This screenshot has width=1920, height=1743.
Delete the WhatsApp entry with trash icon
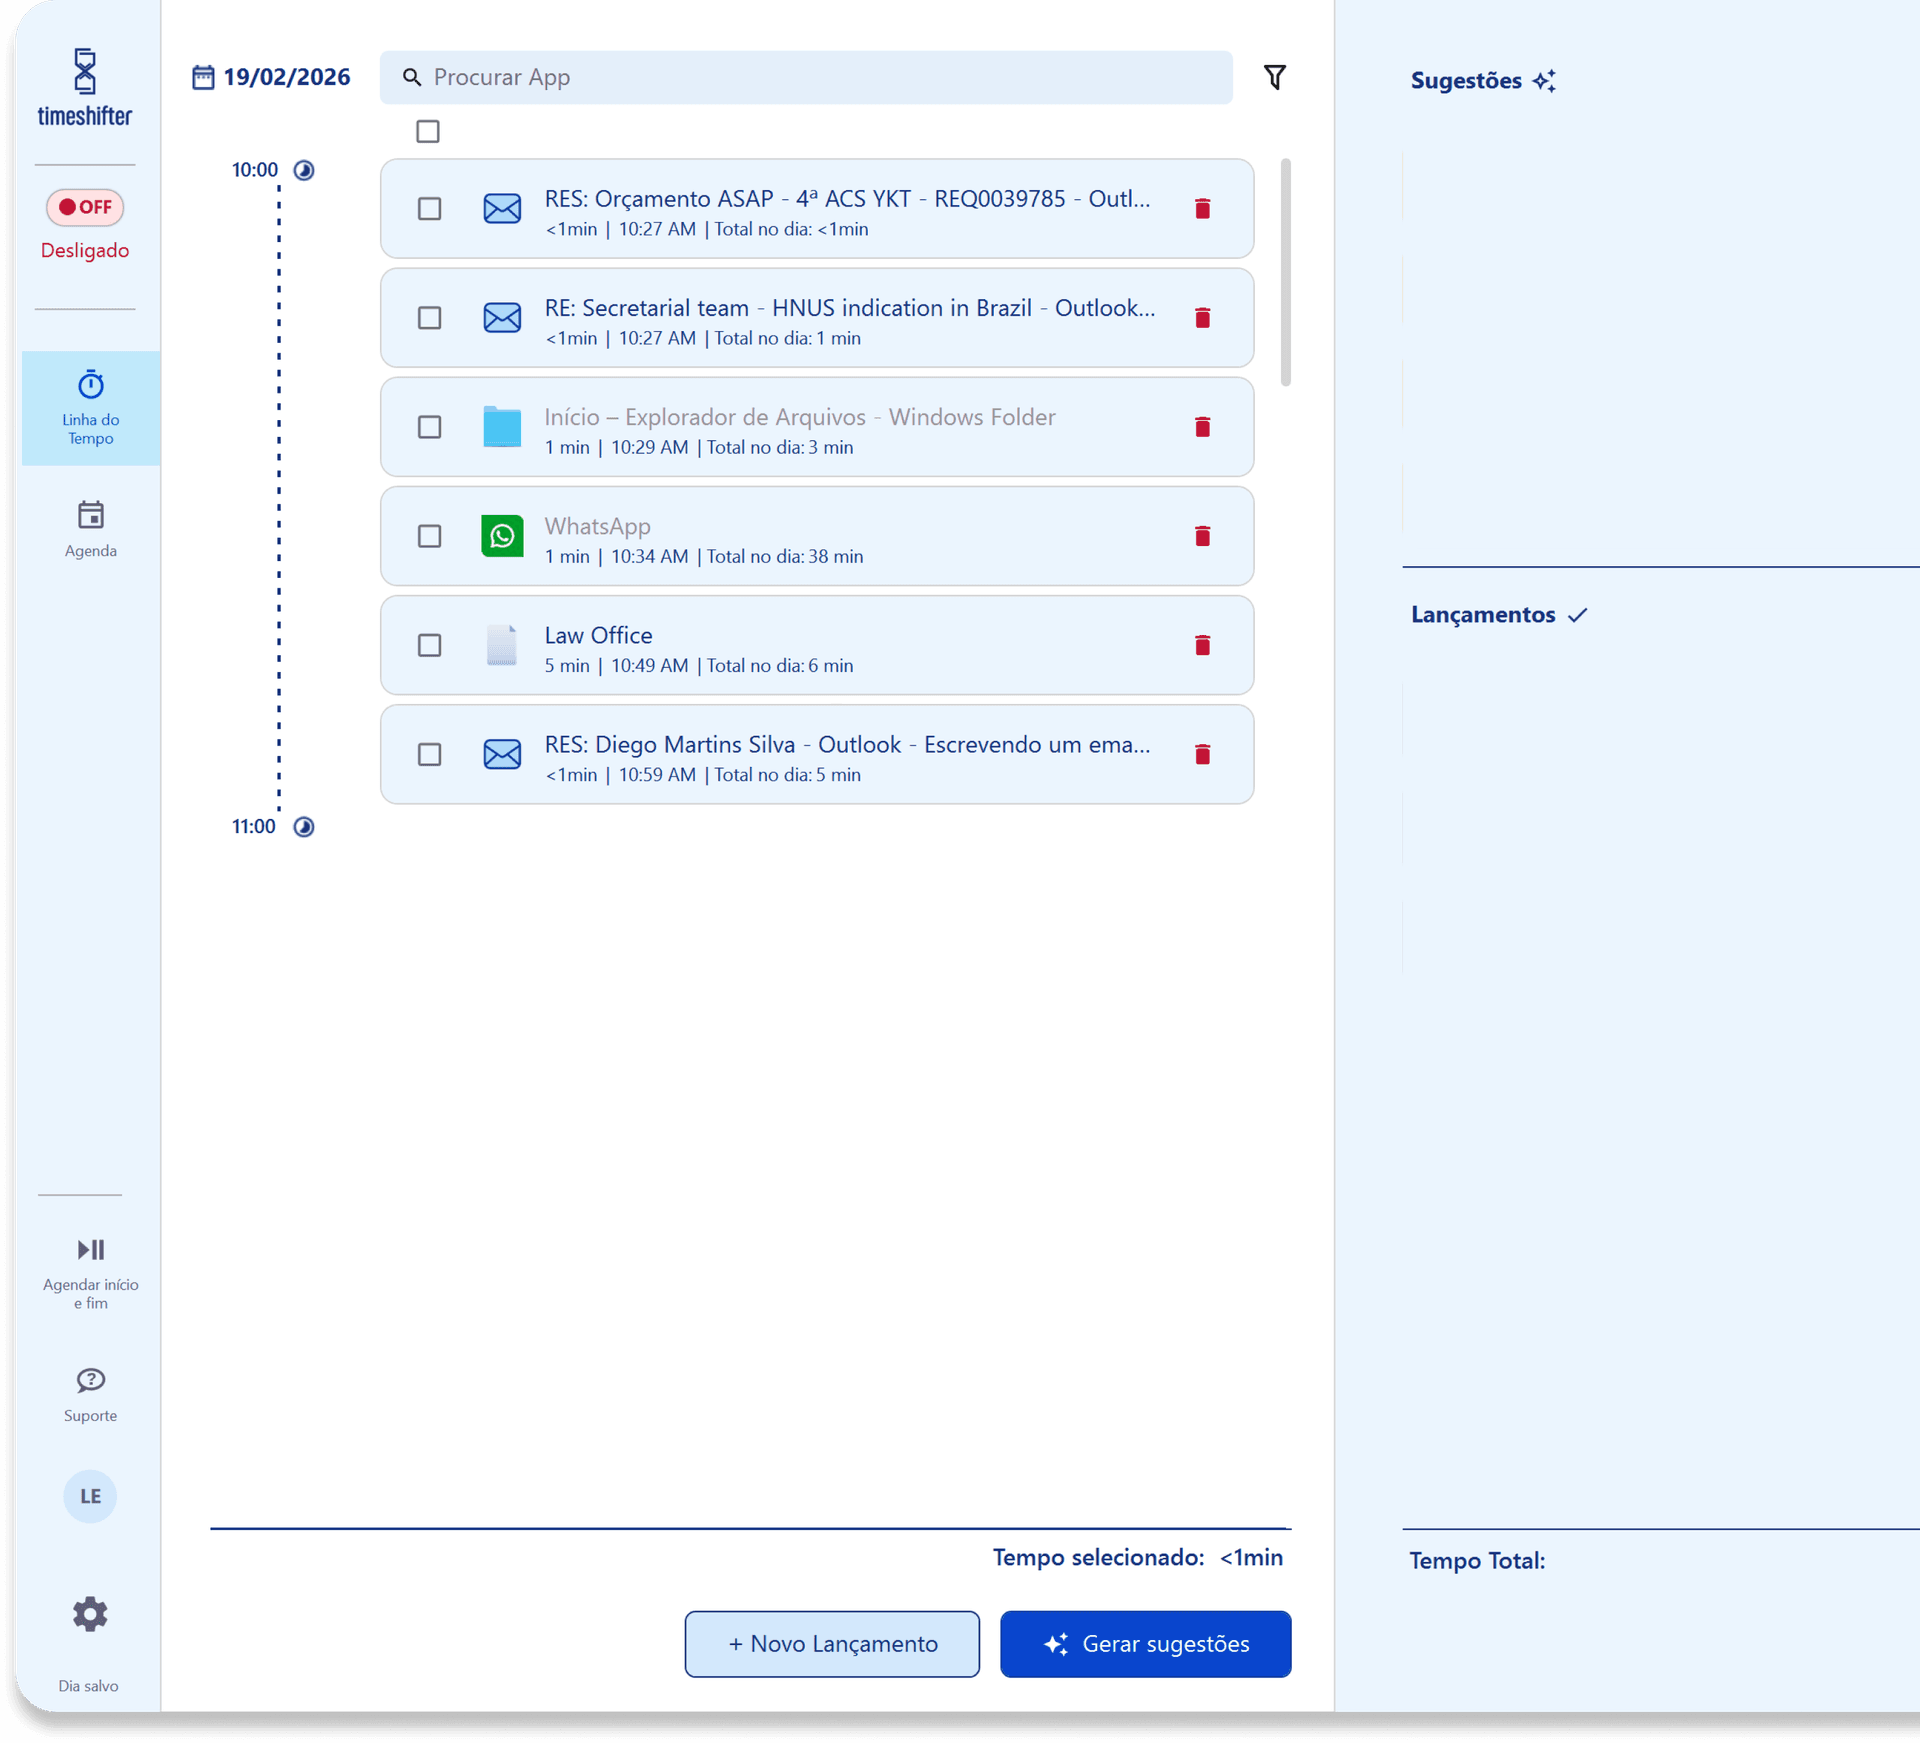(x=1202, y=536)
